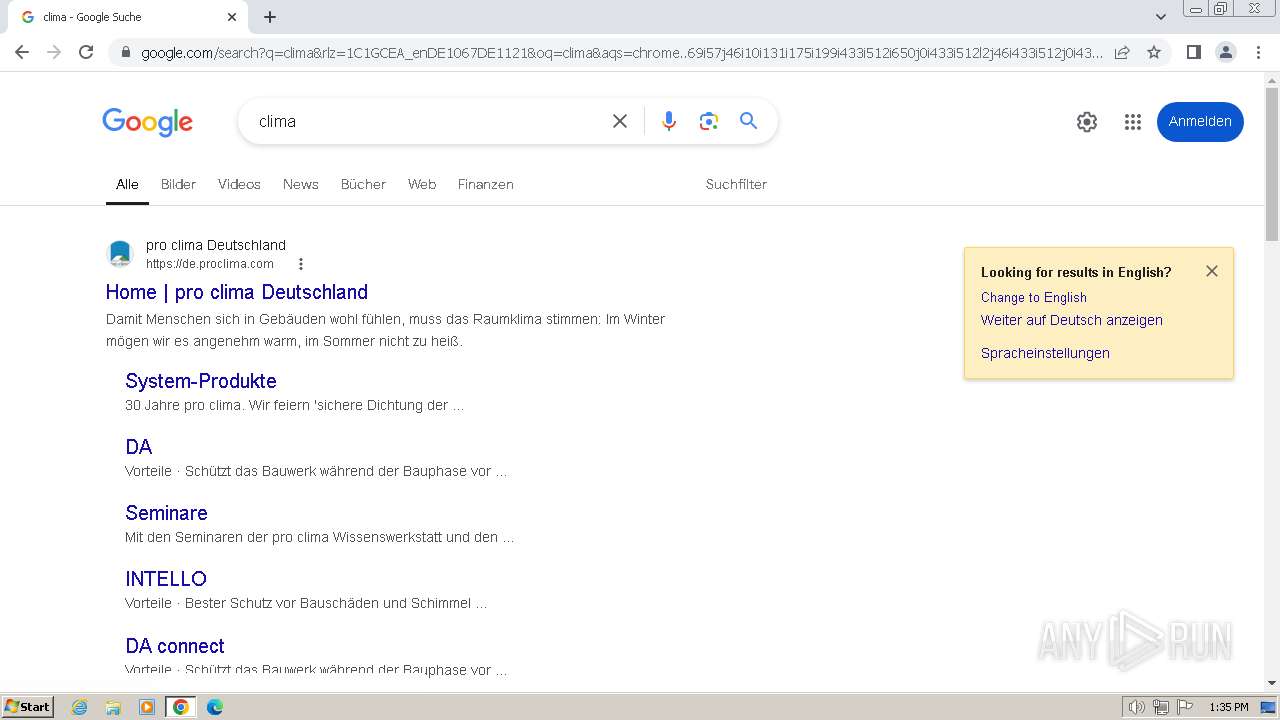Image resolution: width=1280 pixels, height=720 pixels.
Task: Share this page from address bar
Action: click(x=1122, y=52)
